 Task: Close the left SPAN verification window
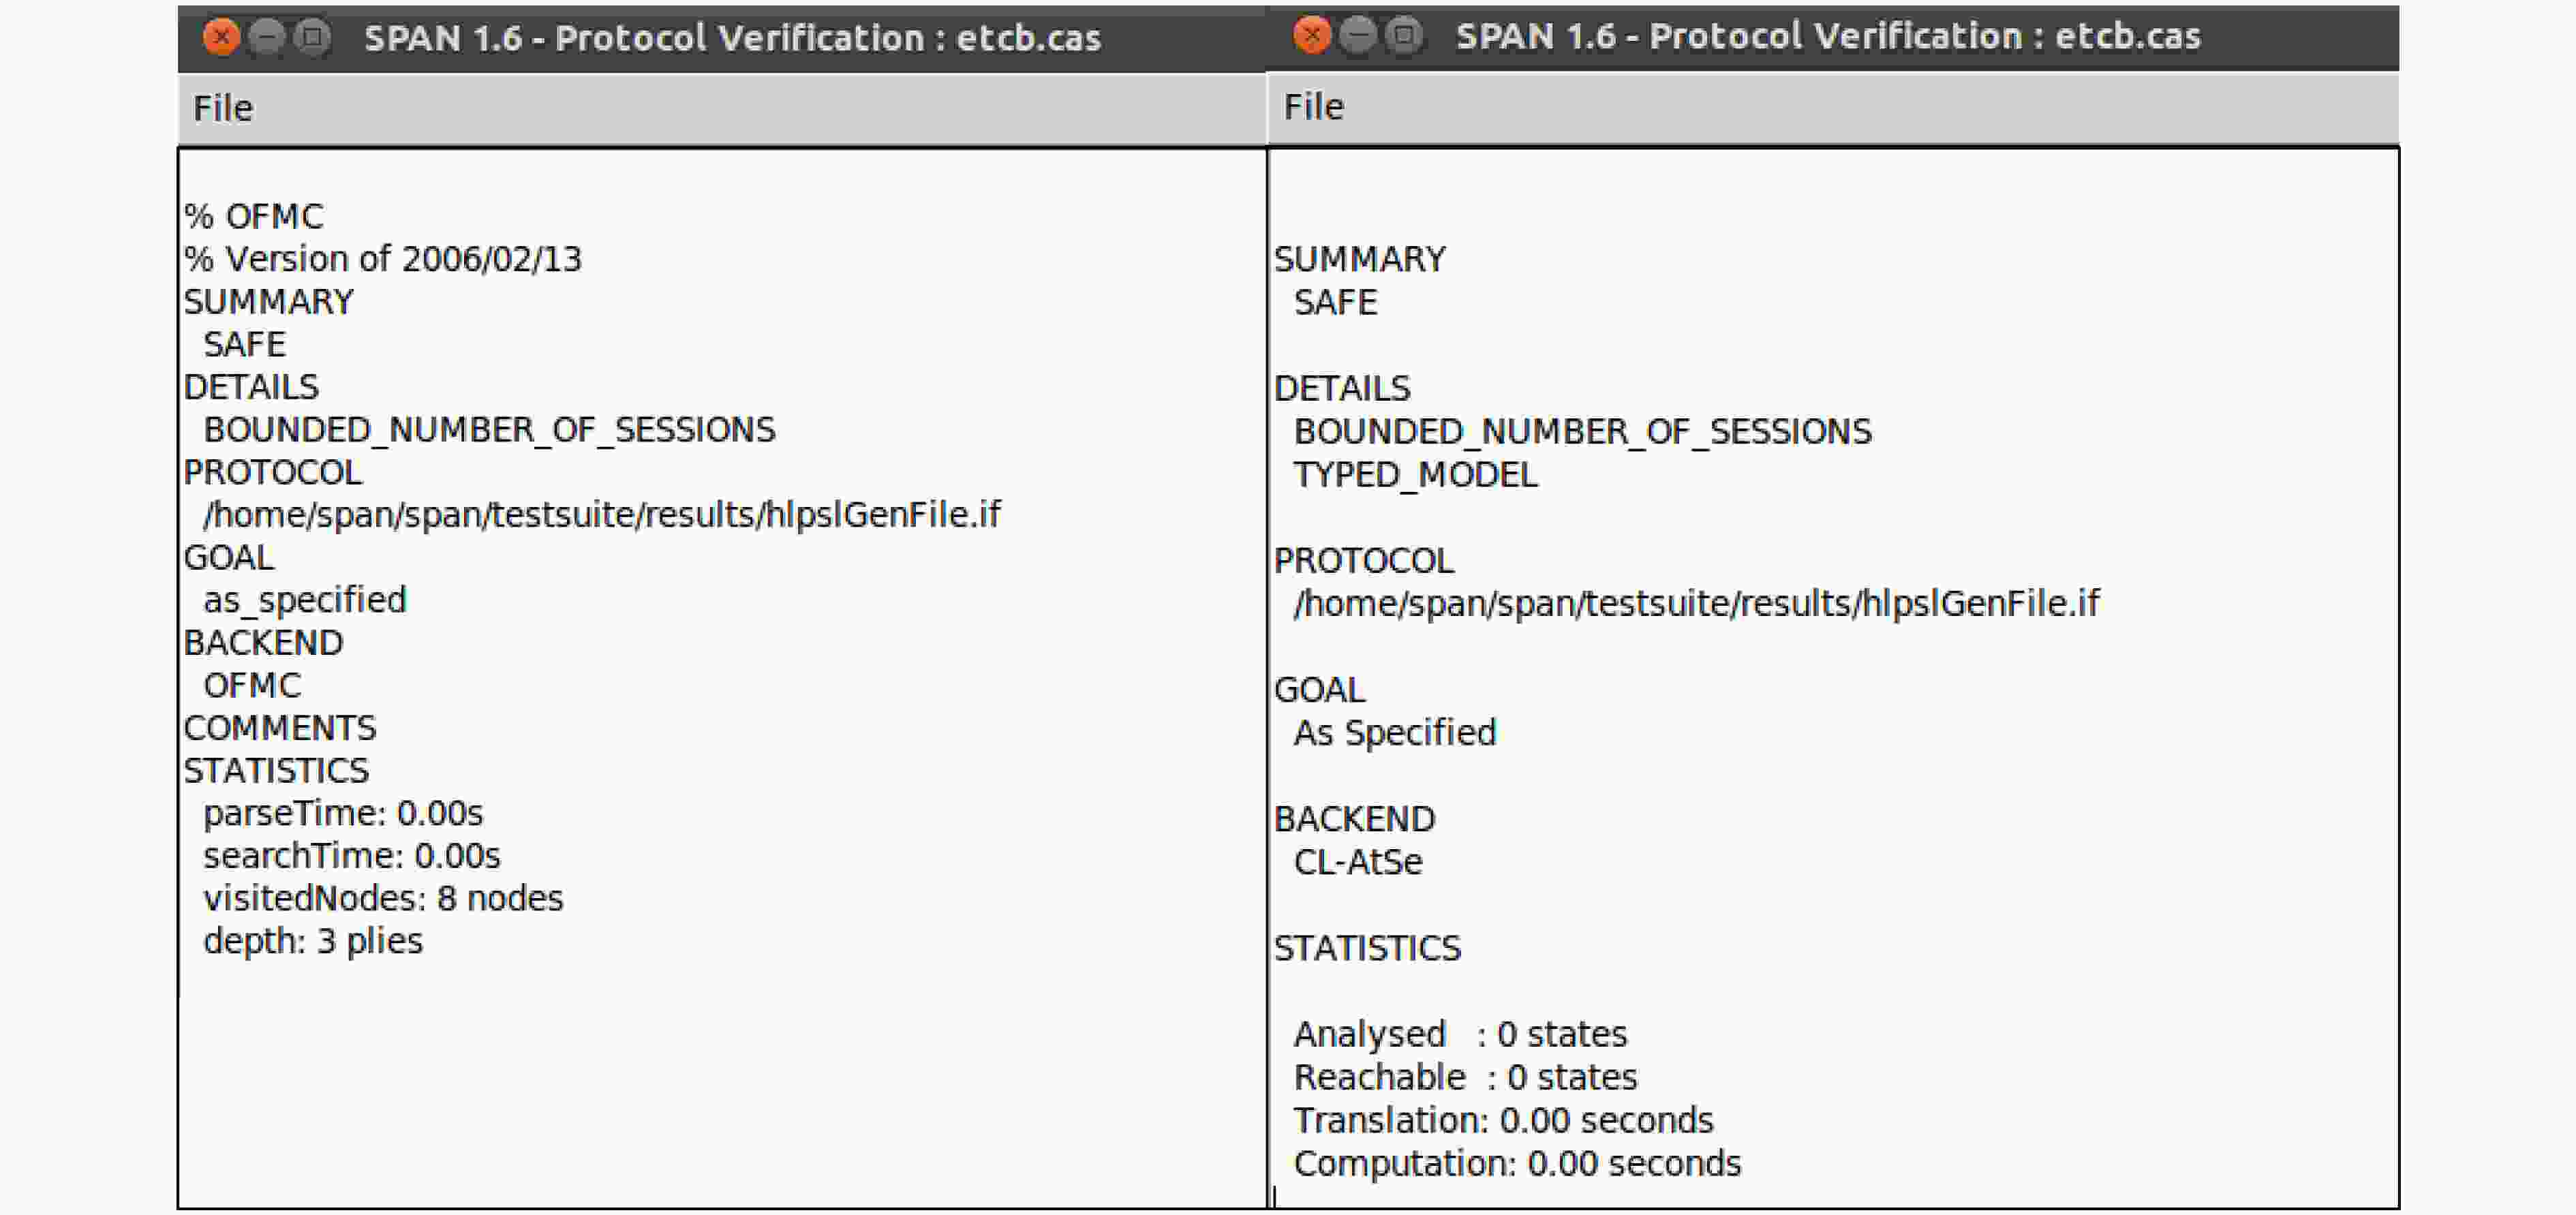click(220, 38)
